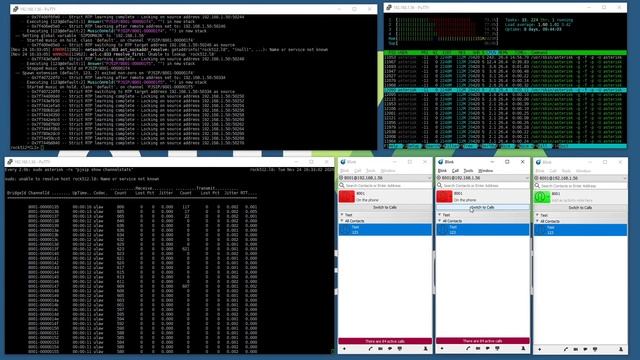Screen dimensions: 640x360
Task: Collapse Test group in right Blink window
Action: (538, 215)
